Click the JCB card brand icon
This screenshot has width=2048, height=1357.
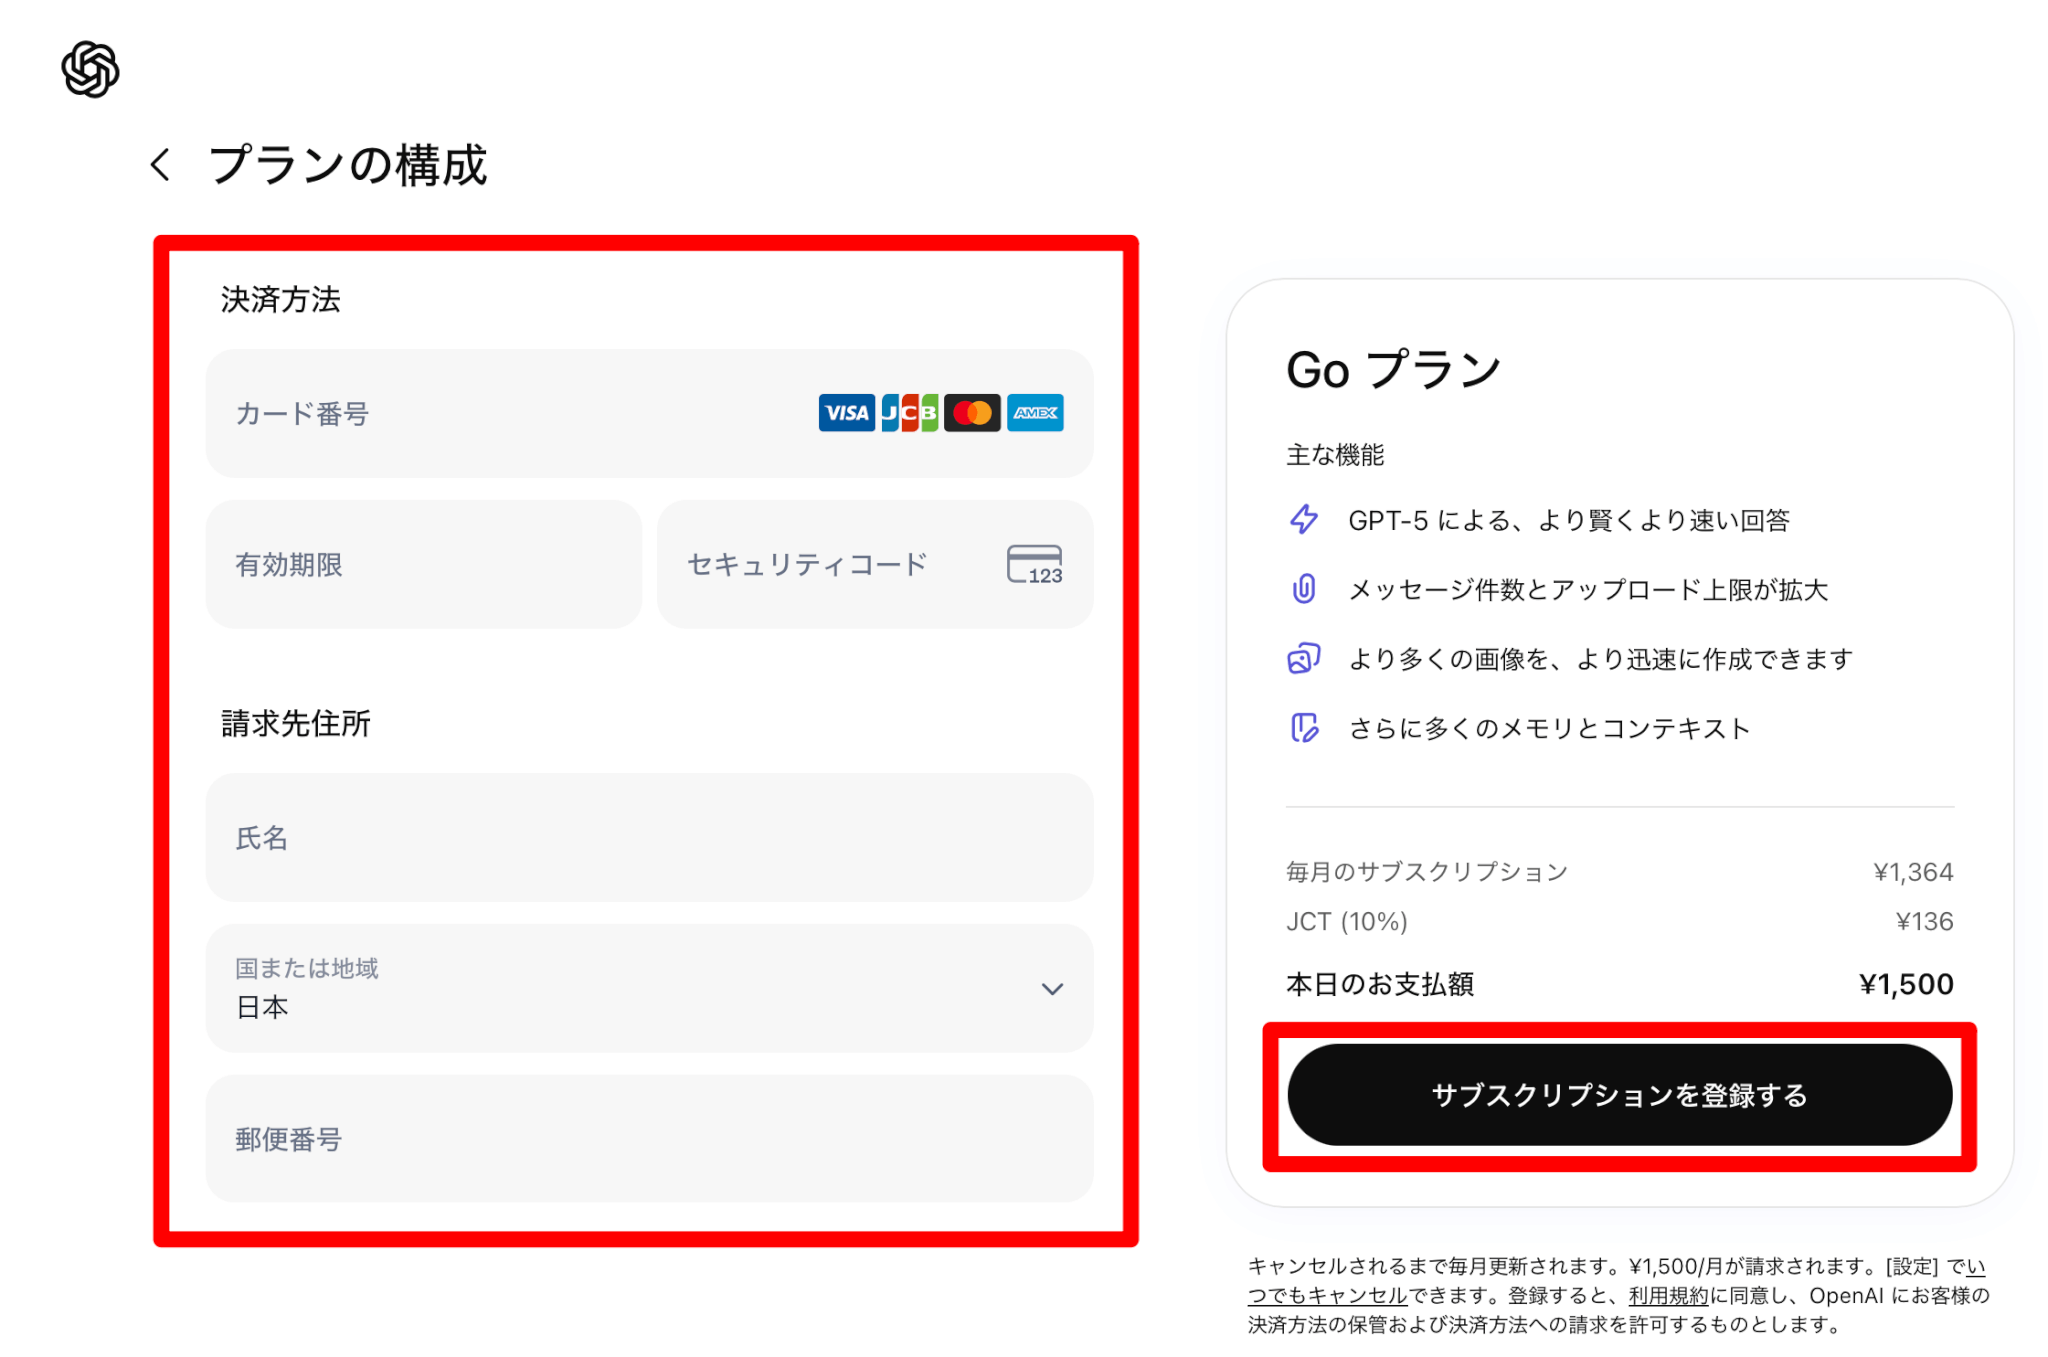click(x=909, y=413)
